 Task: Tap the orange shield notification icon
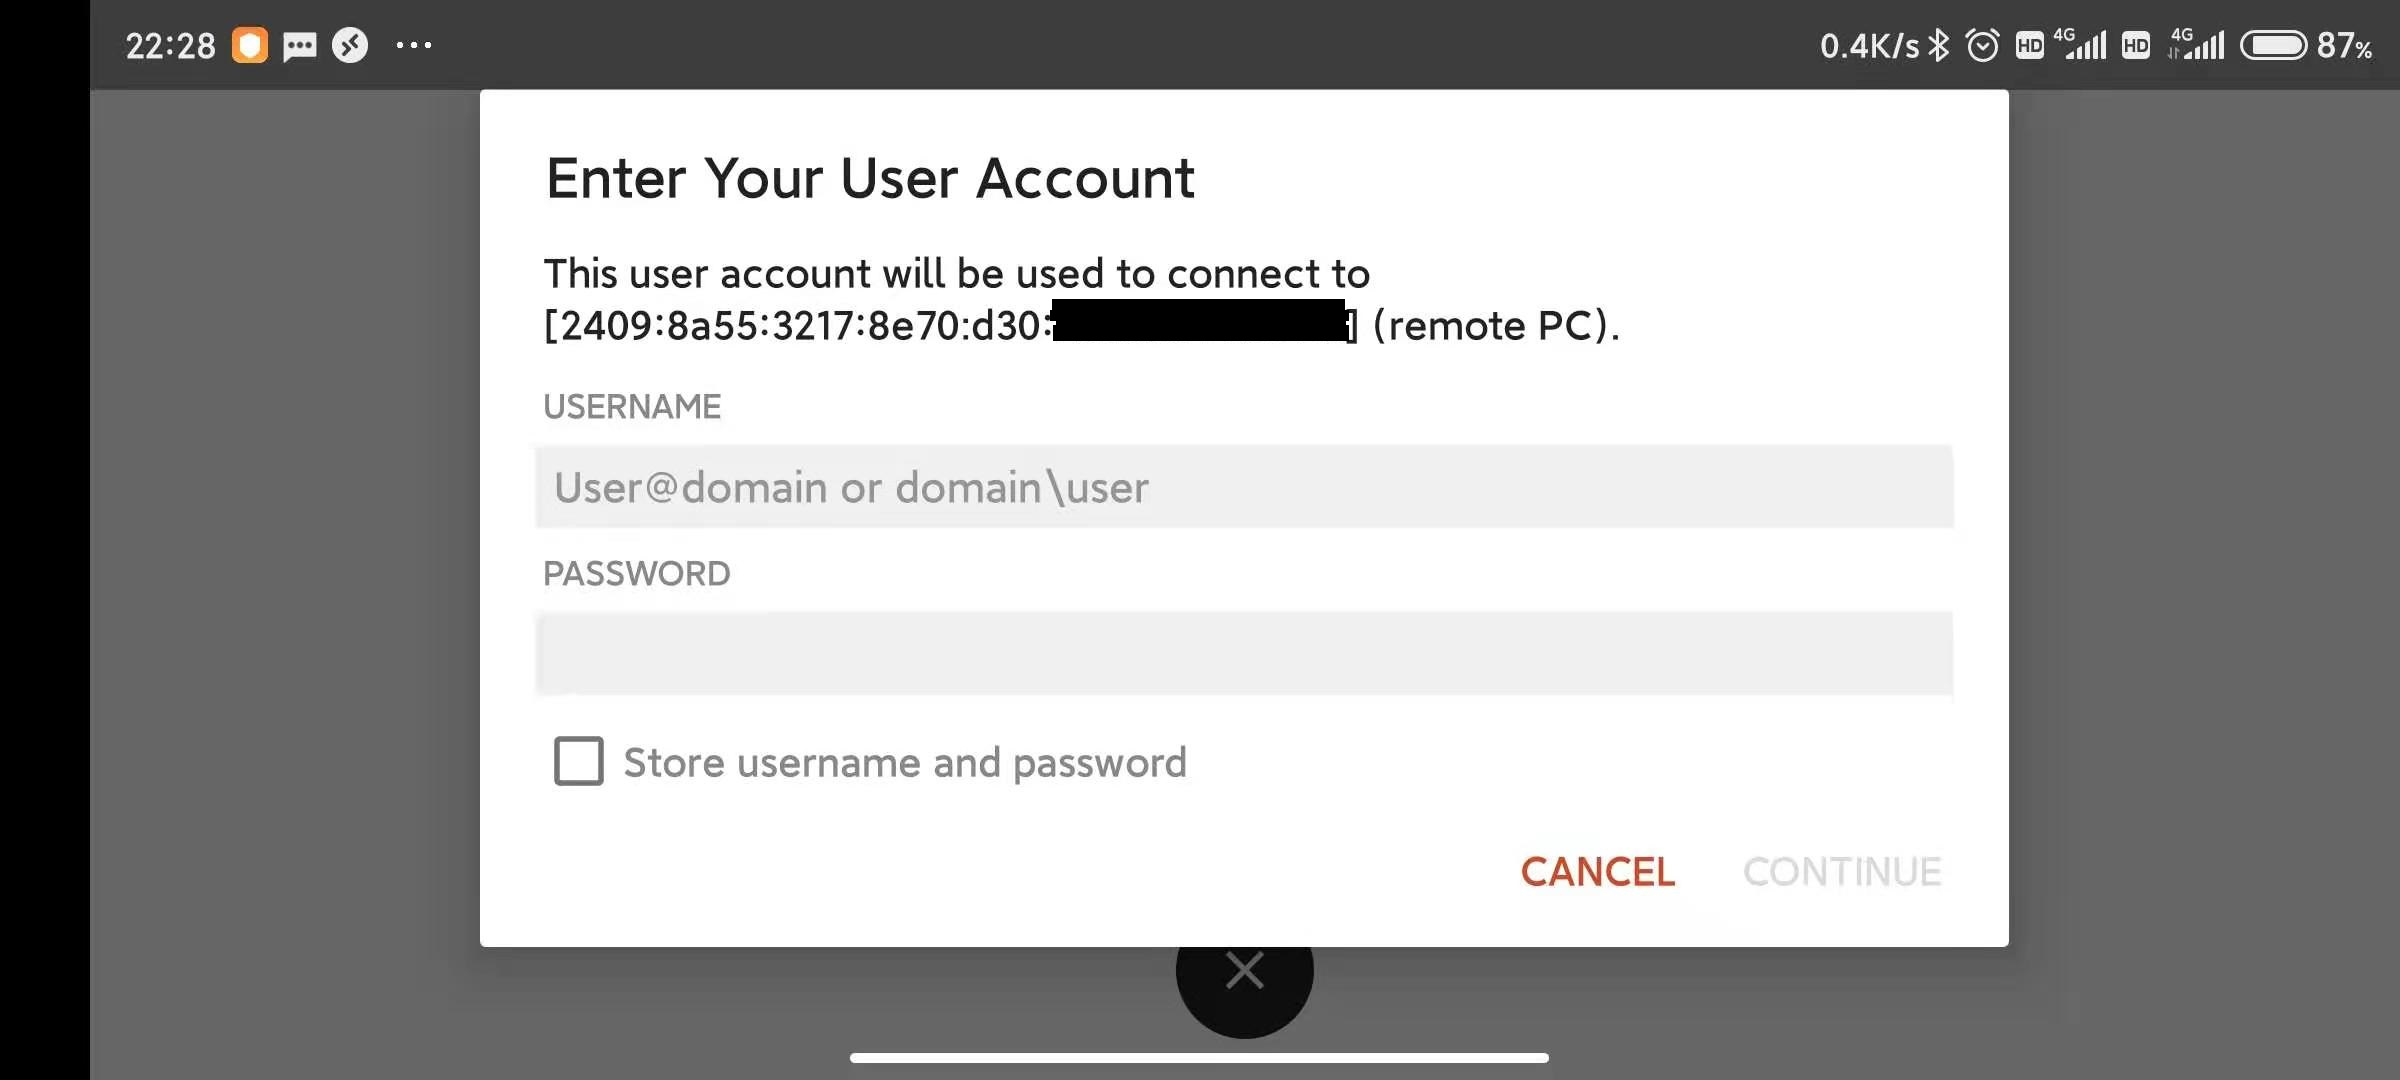click(x=250, y=45)
